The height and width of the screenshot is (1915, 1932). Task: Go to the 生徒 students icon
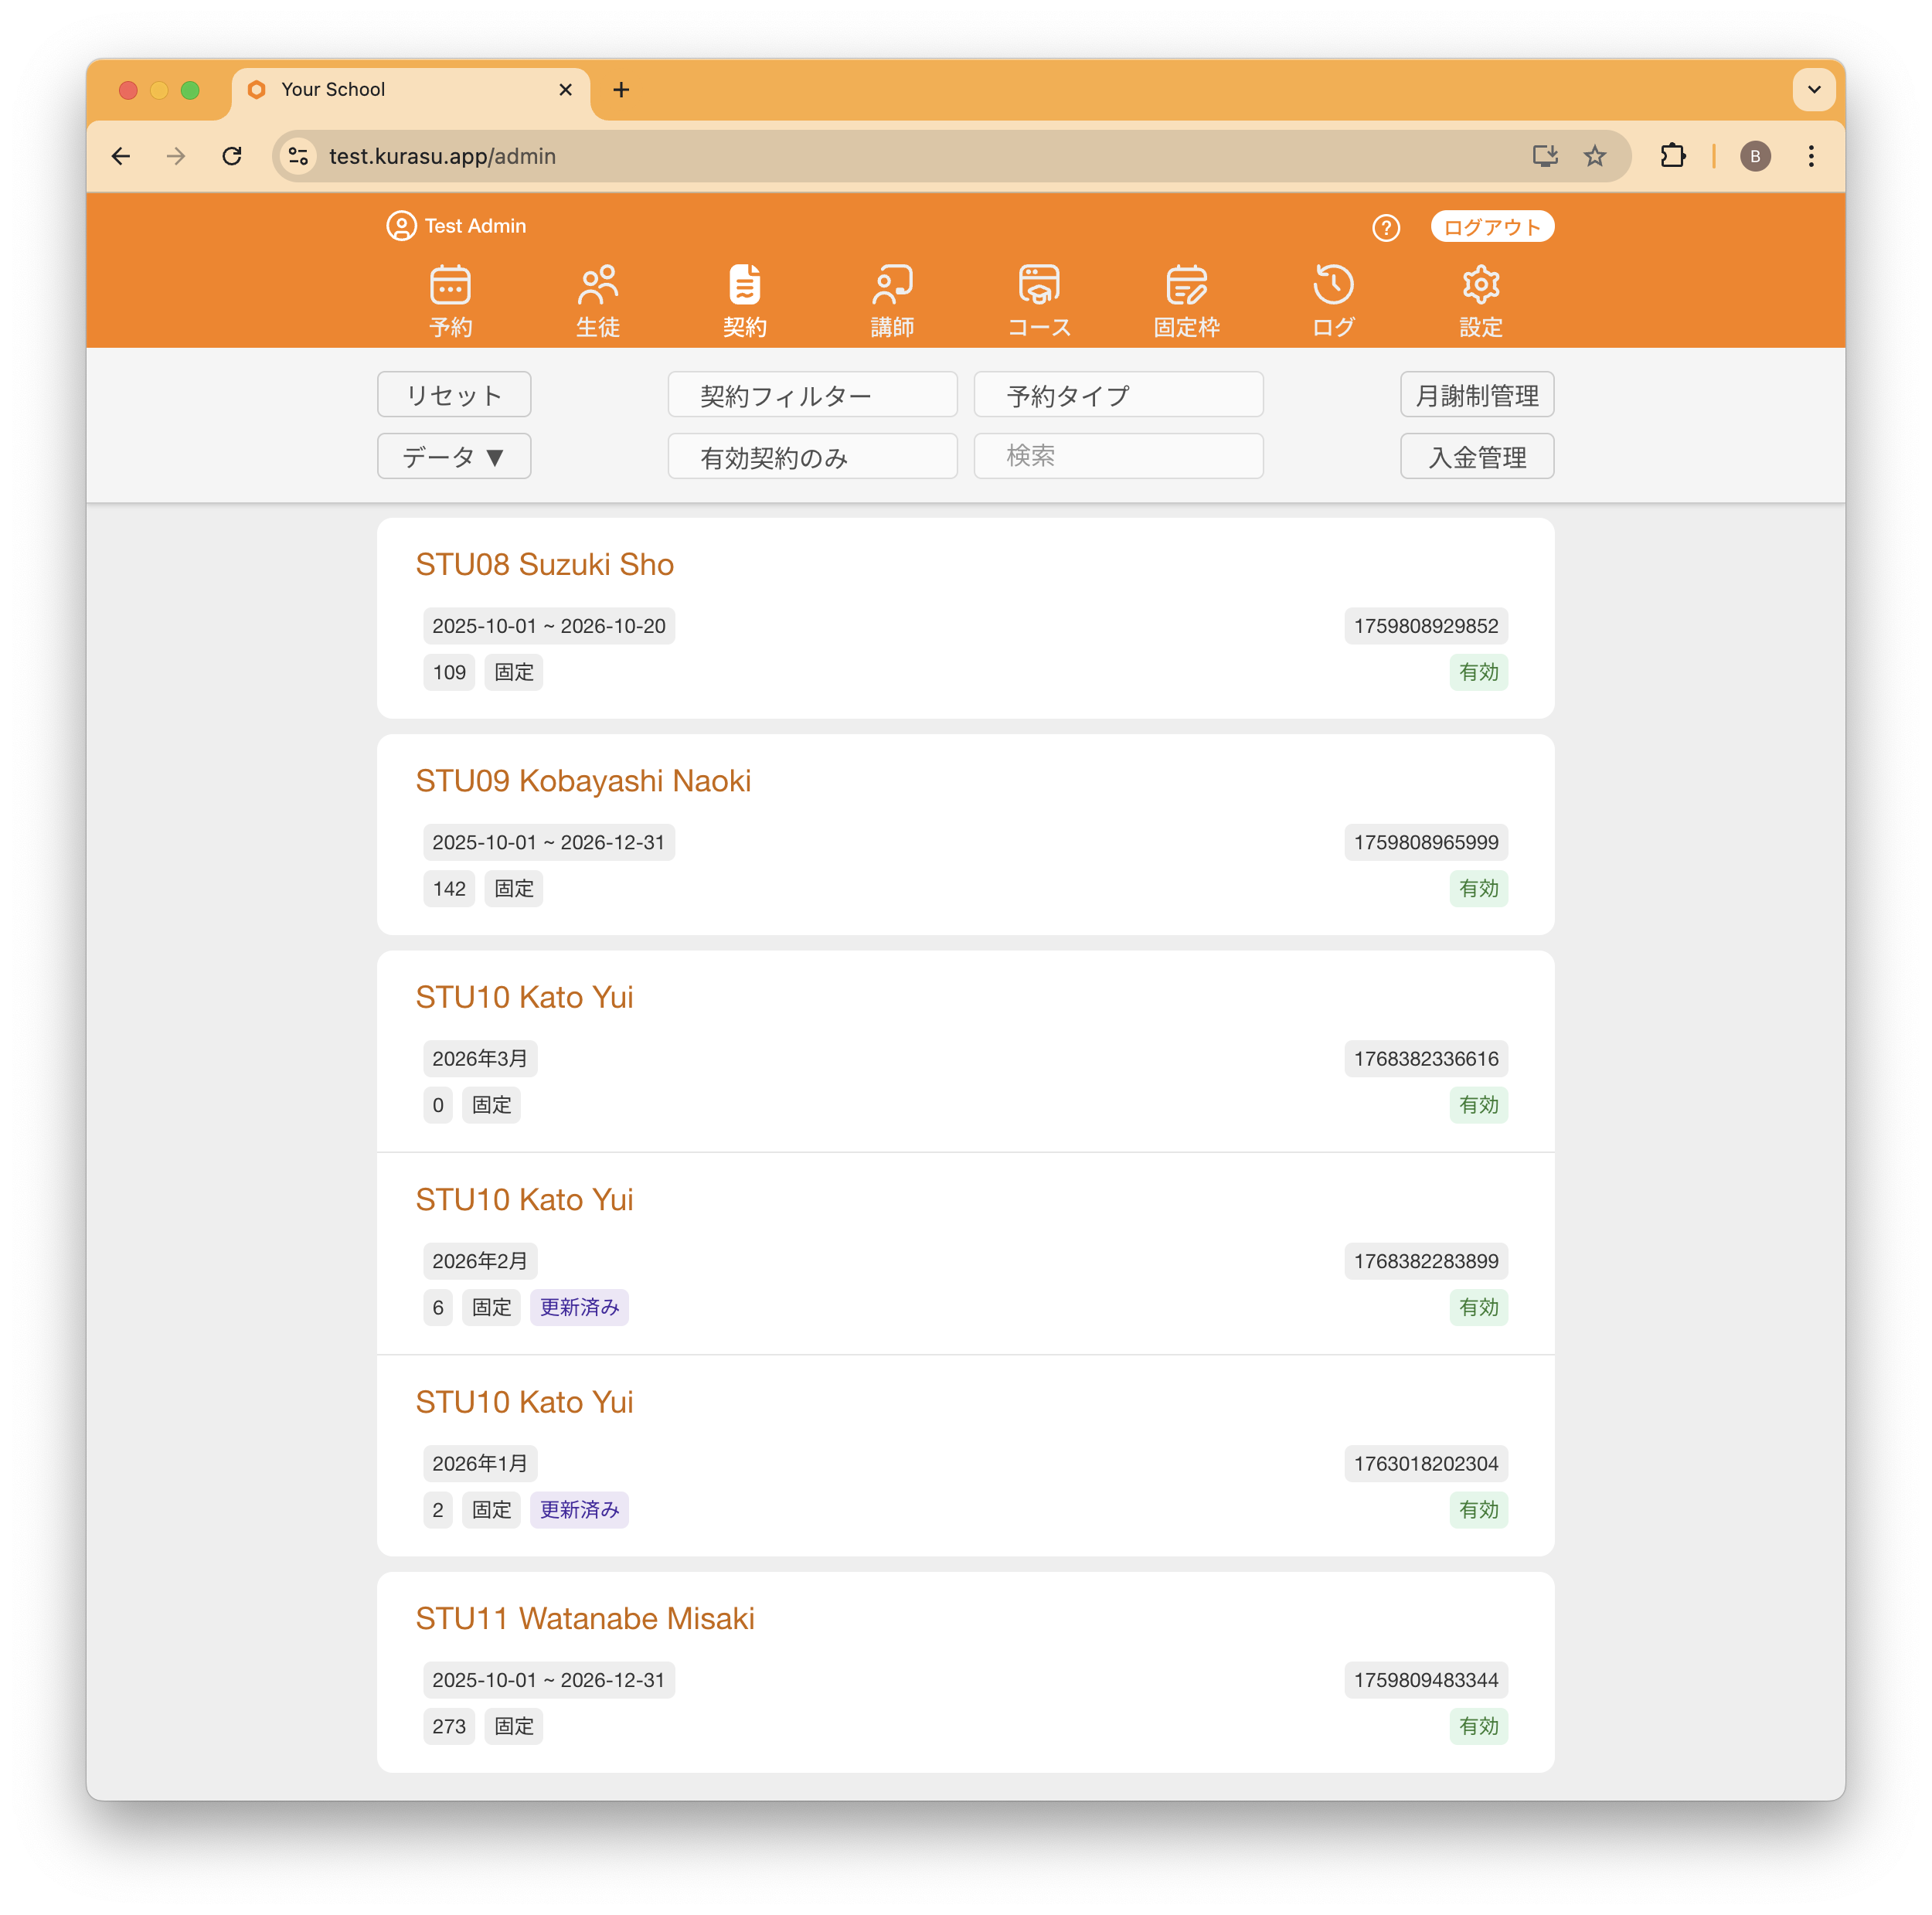pos(598,287)
